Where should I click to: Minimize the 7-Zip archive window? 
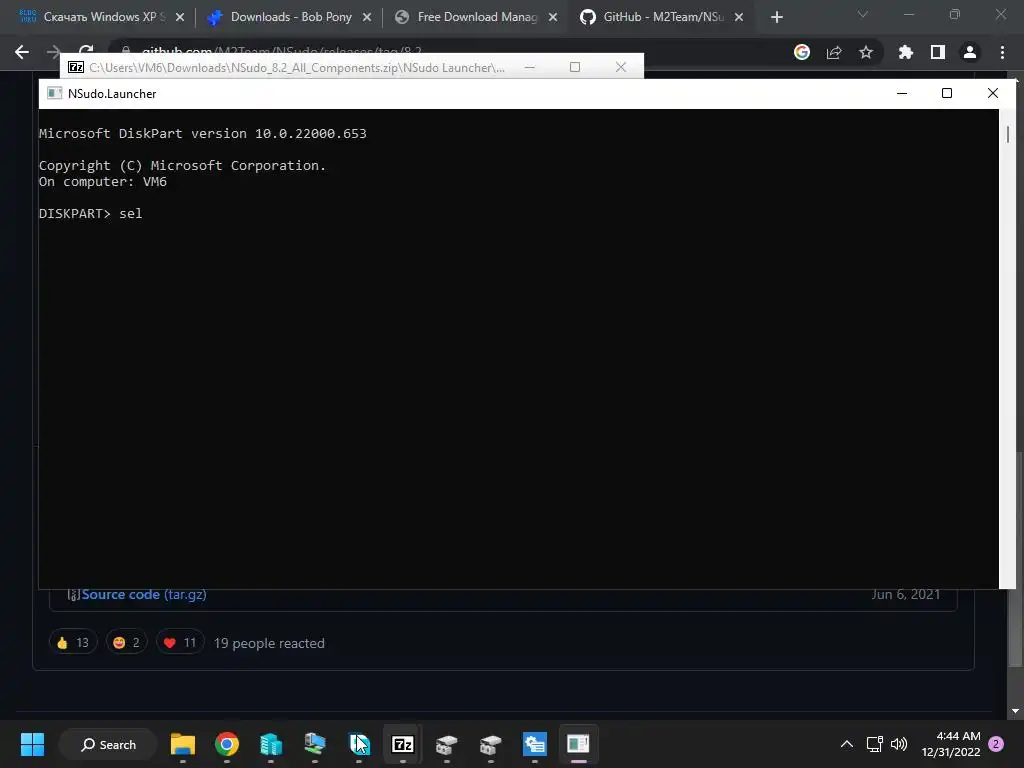point(530,67)
